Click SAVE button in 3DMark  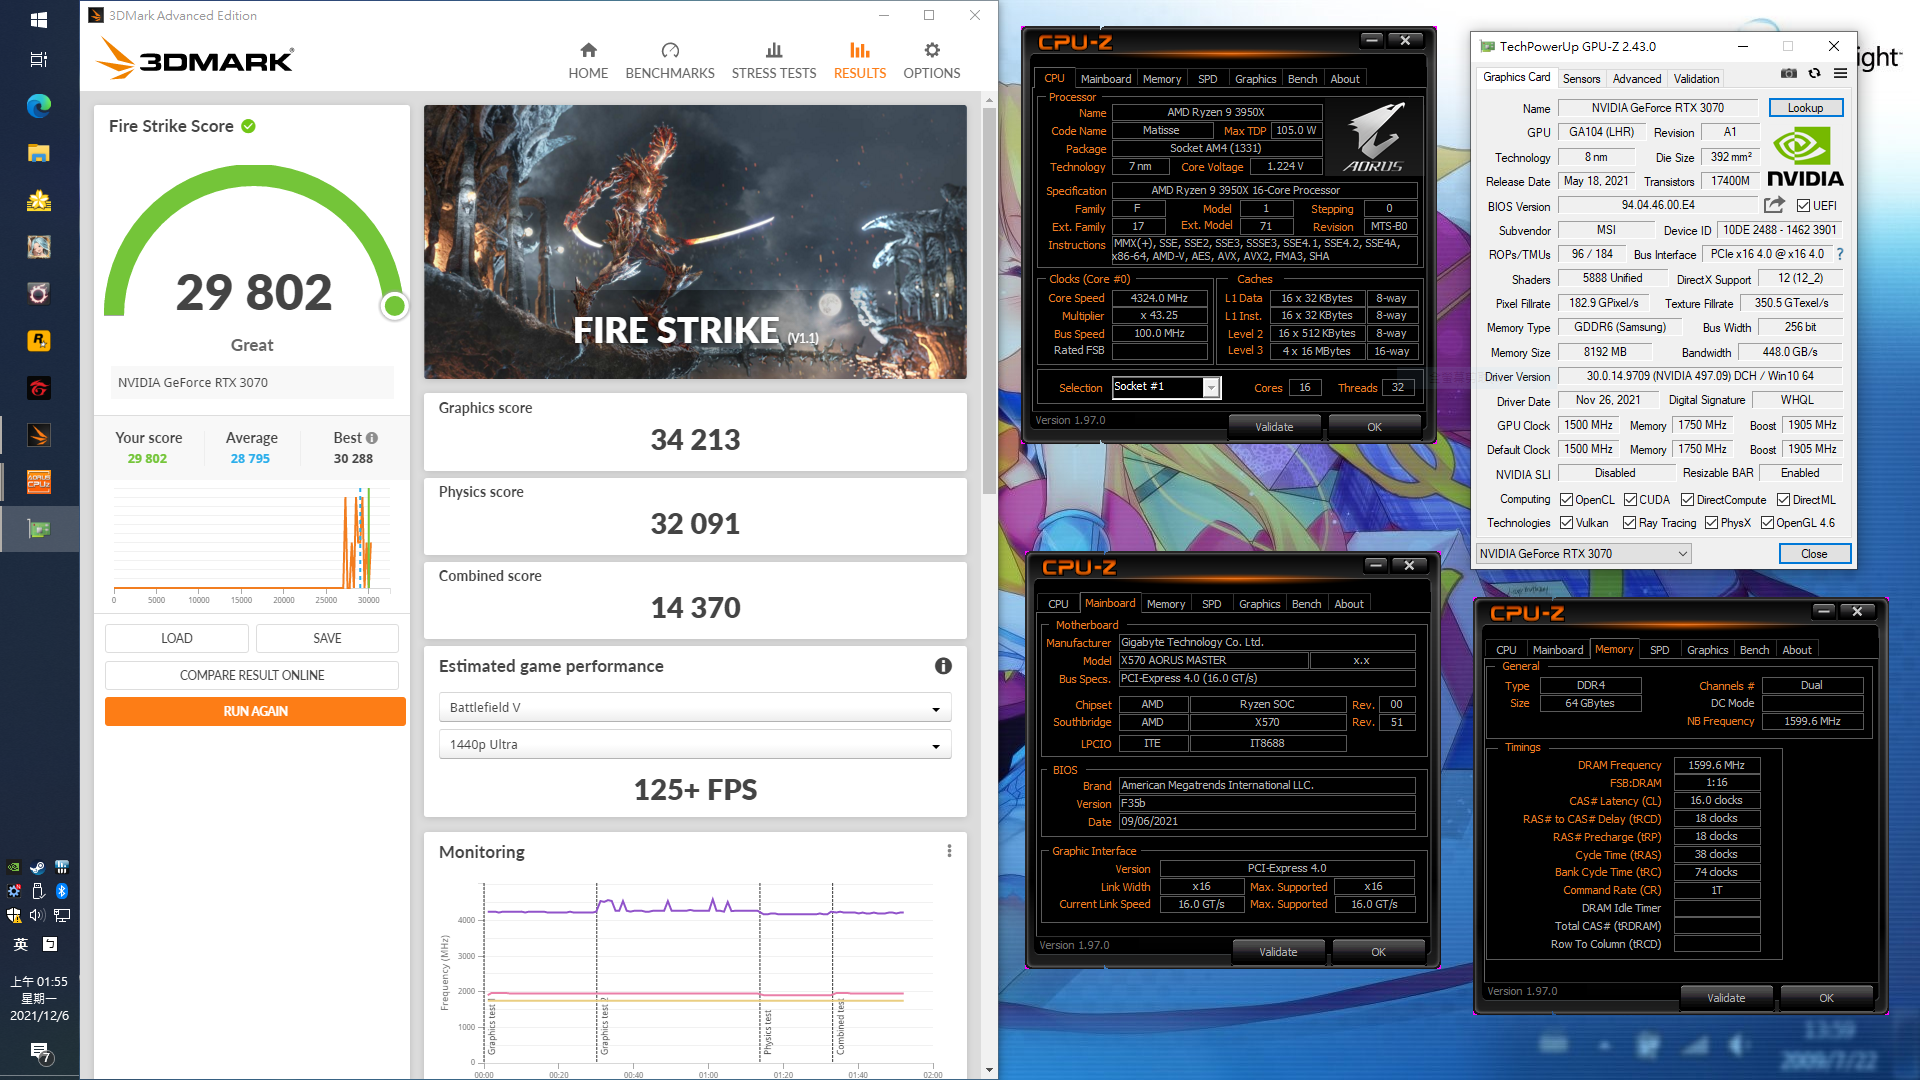(327, 638)
